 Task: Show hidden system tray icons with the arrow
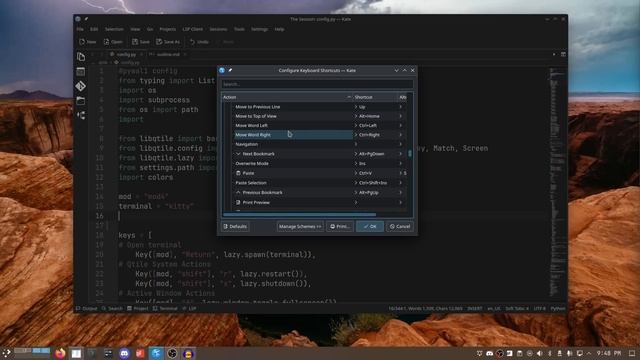pos(589,353)
